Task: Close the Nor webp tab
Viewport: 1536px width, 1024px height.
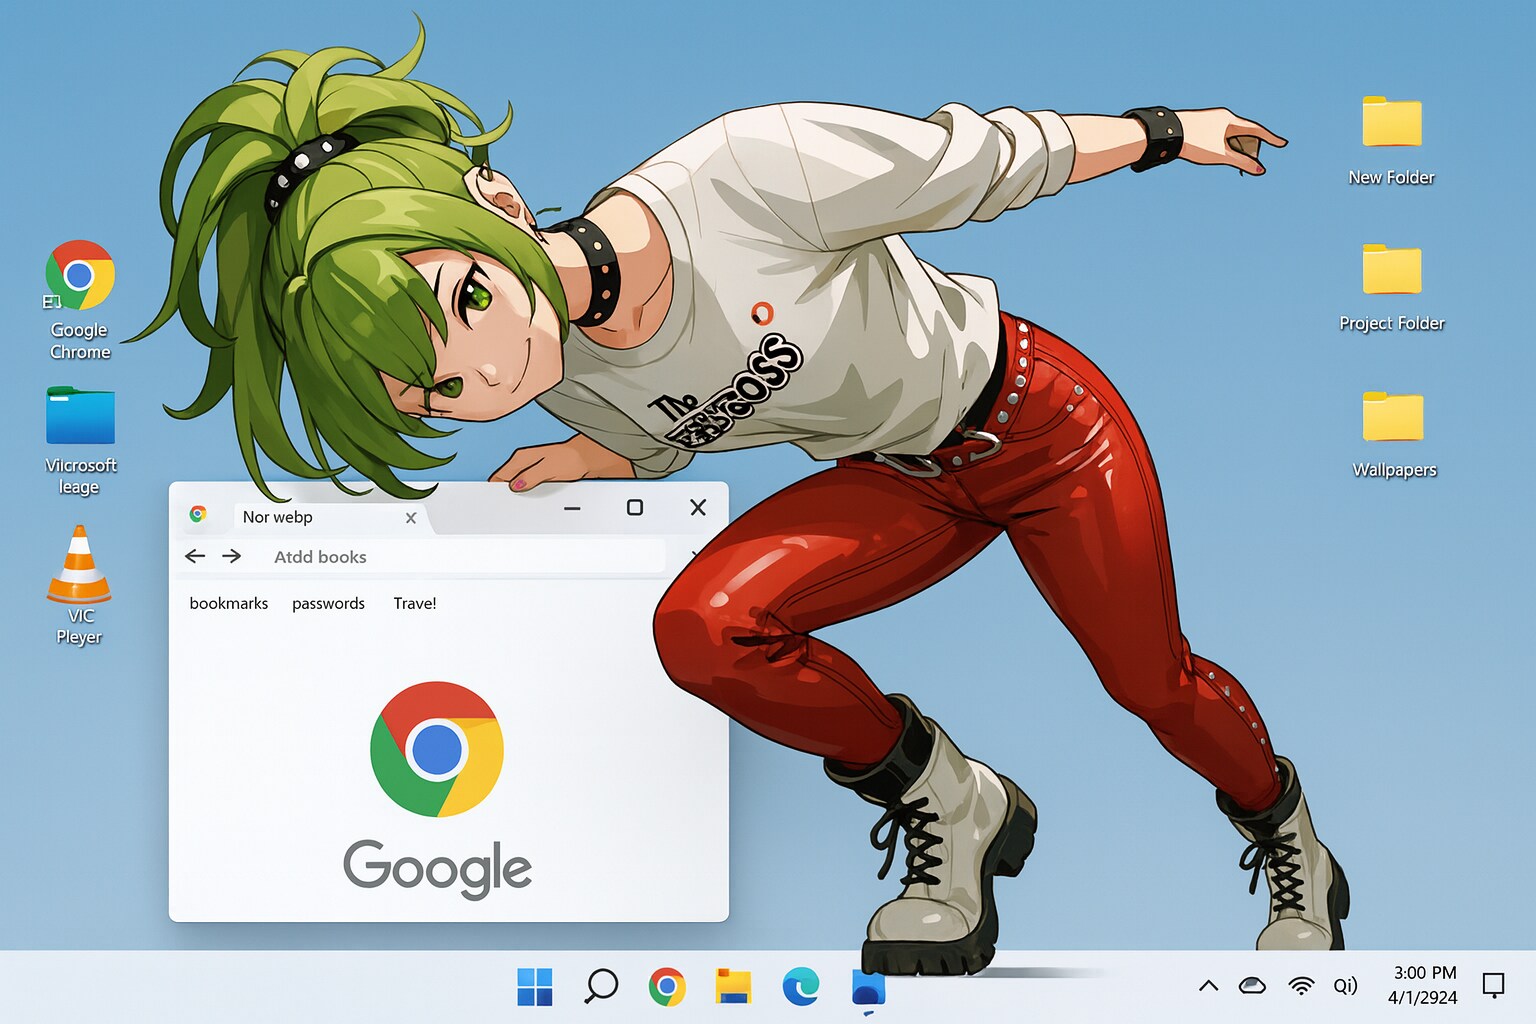Action: pyautogui.click(x=411, y=518)
